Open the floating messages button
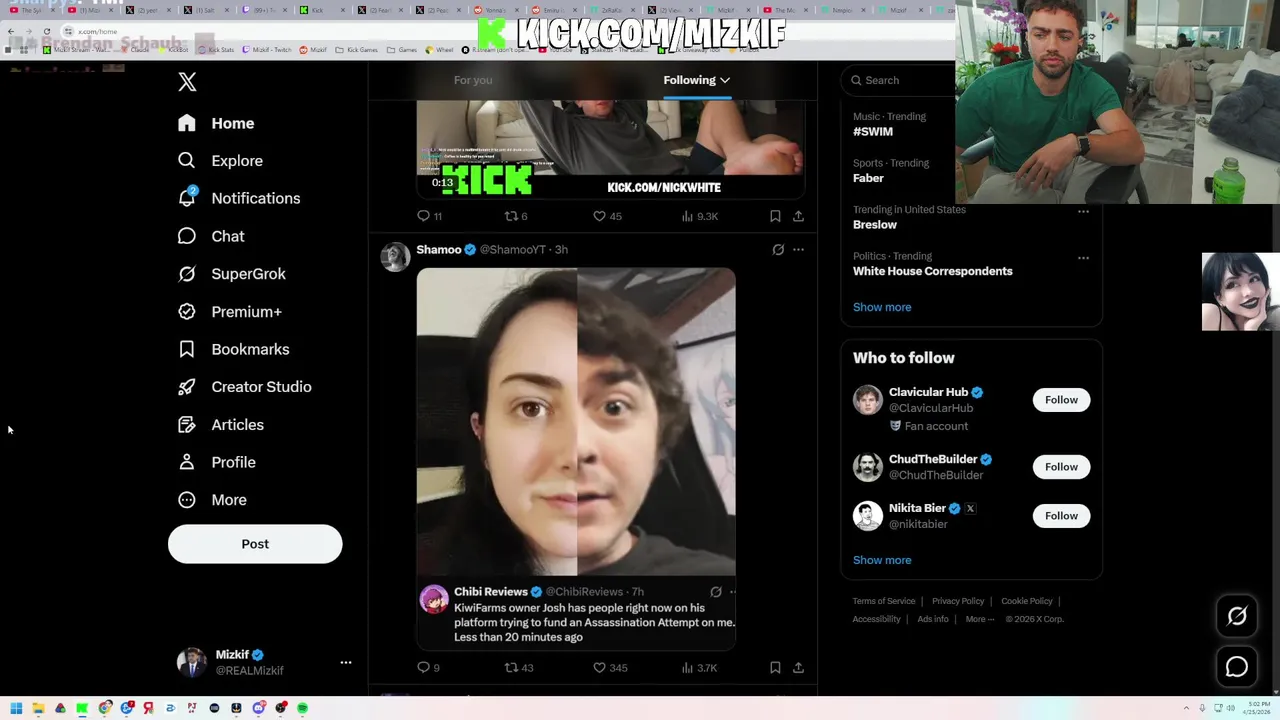 [x=1237, y=667]
